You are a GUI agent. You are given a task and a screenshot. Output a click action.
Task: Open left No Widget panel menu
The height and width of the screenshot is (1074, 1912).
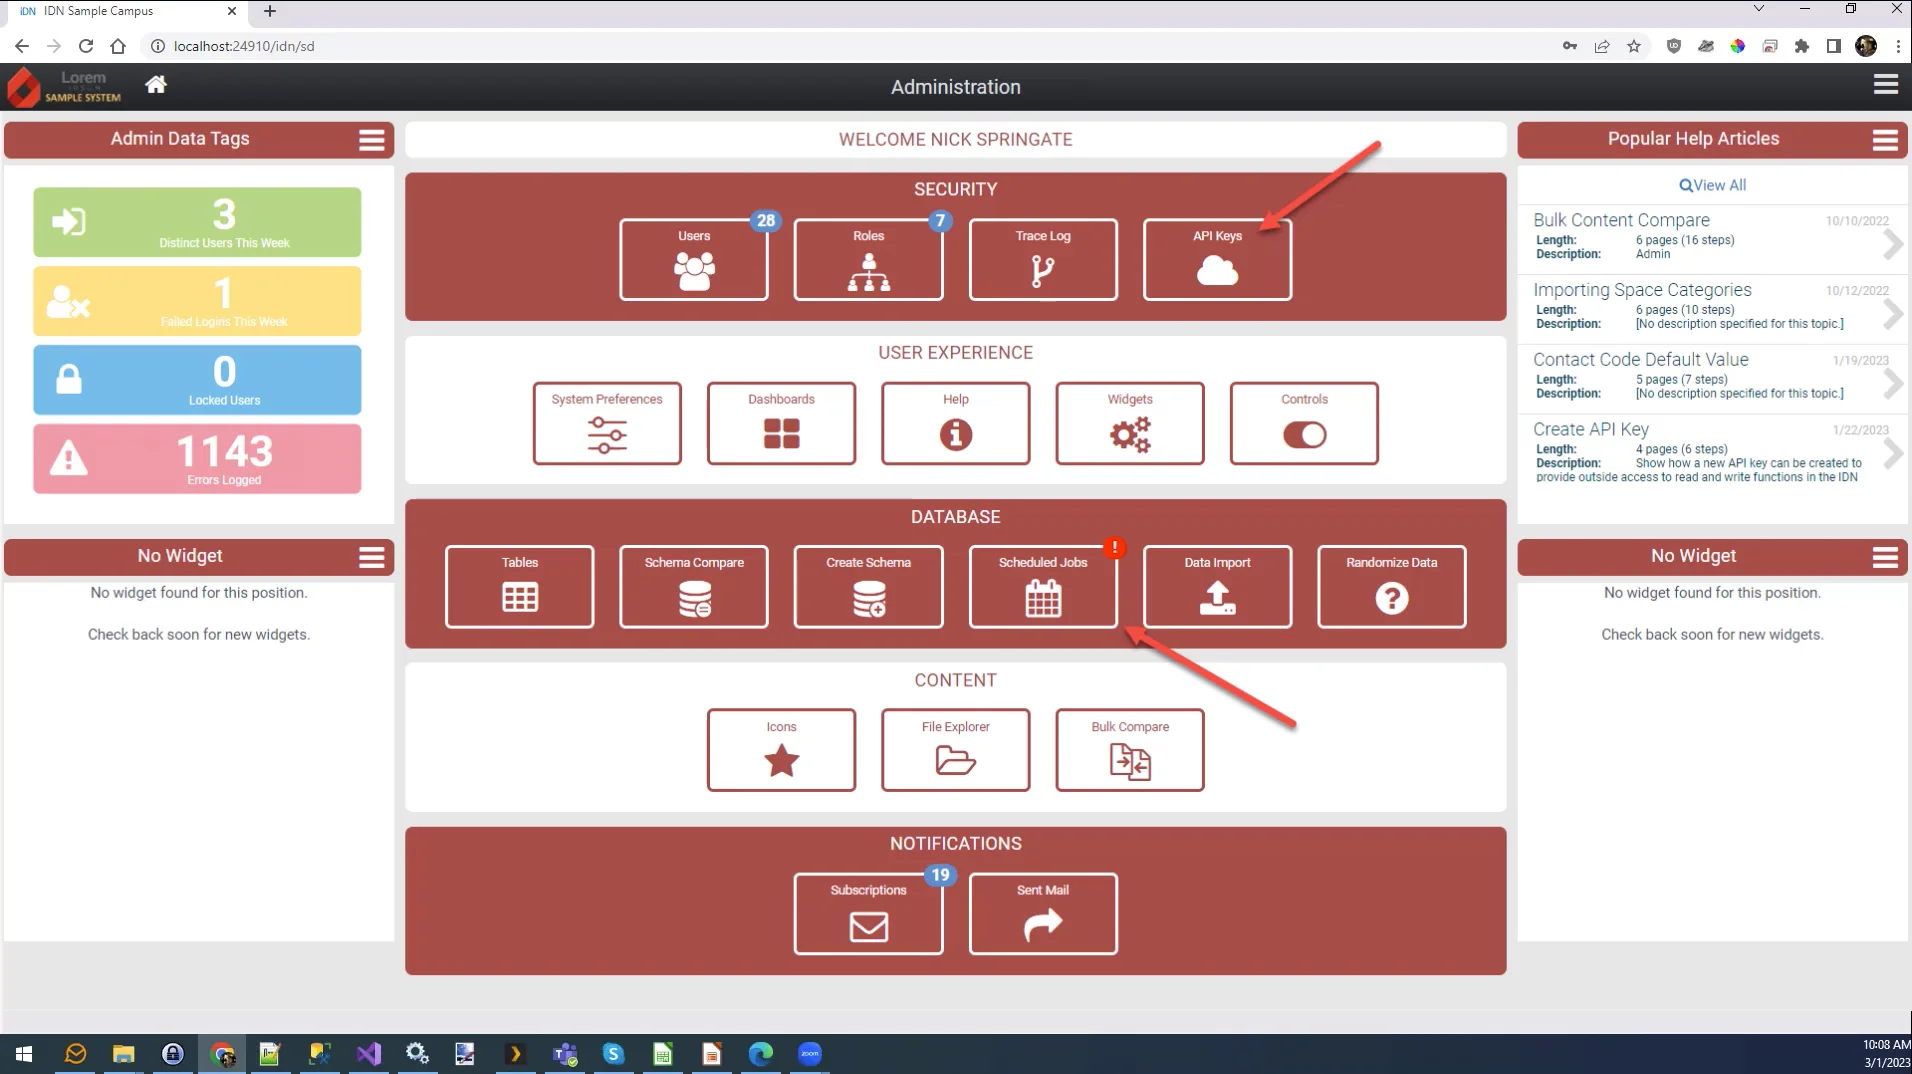click(x=371, y=557)
